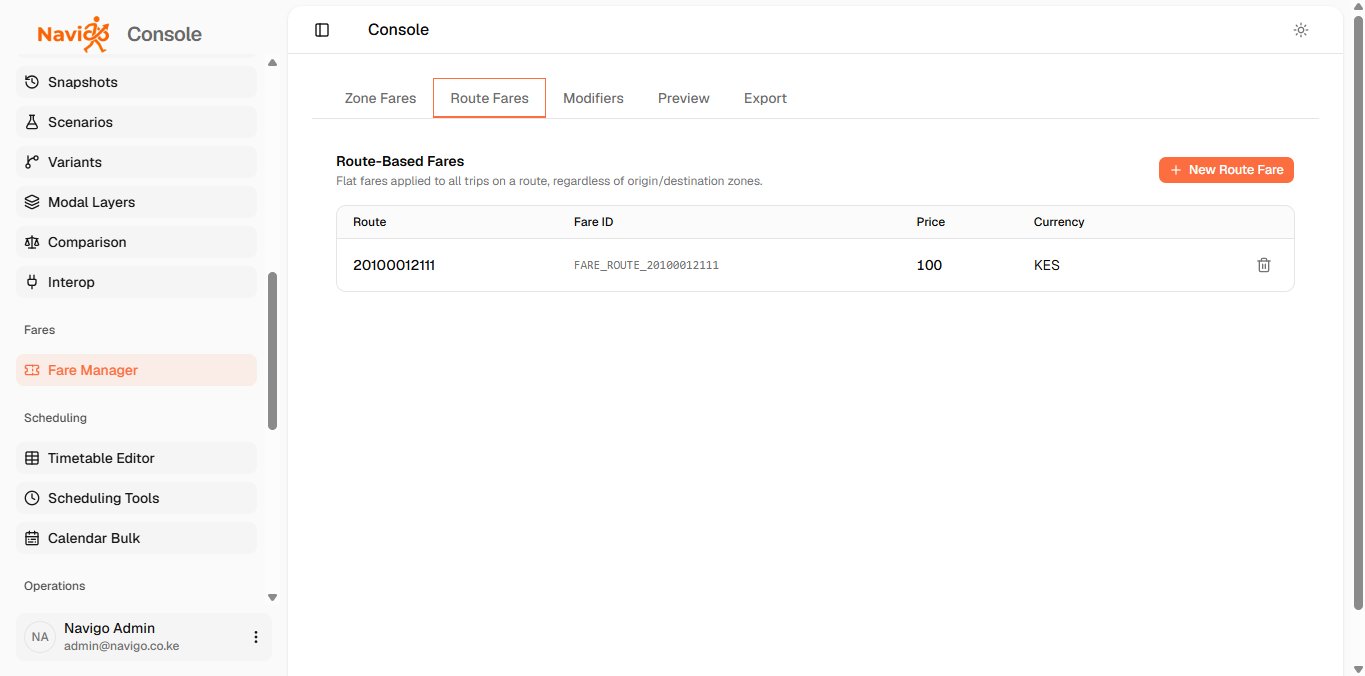1365x676 pixels.
Task: Click the Fare Manager ticket icon
Action: [x=32, y=370]
